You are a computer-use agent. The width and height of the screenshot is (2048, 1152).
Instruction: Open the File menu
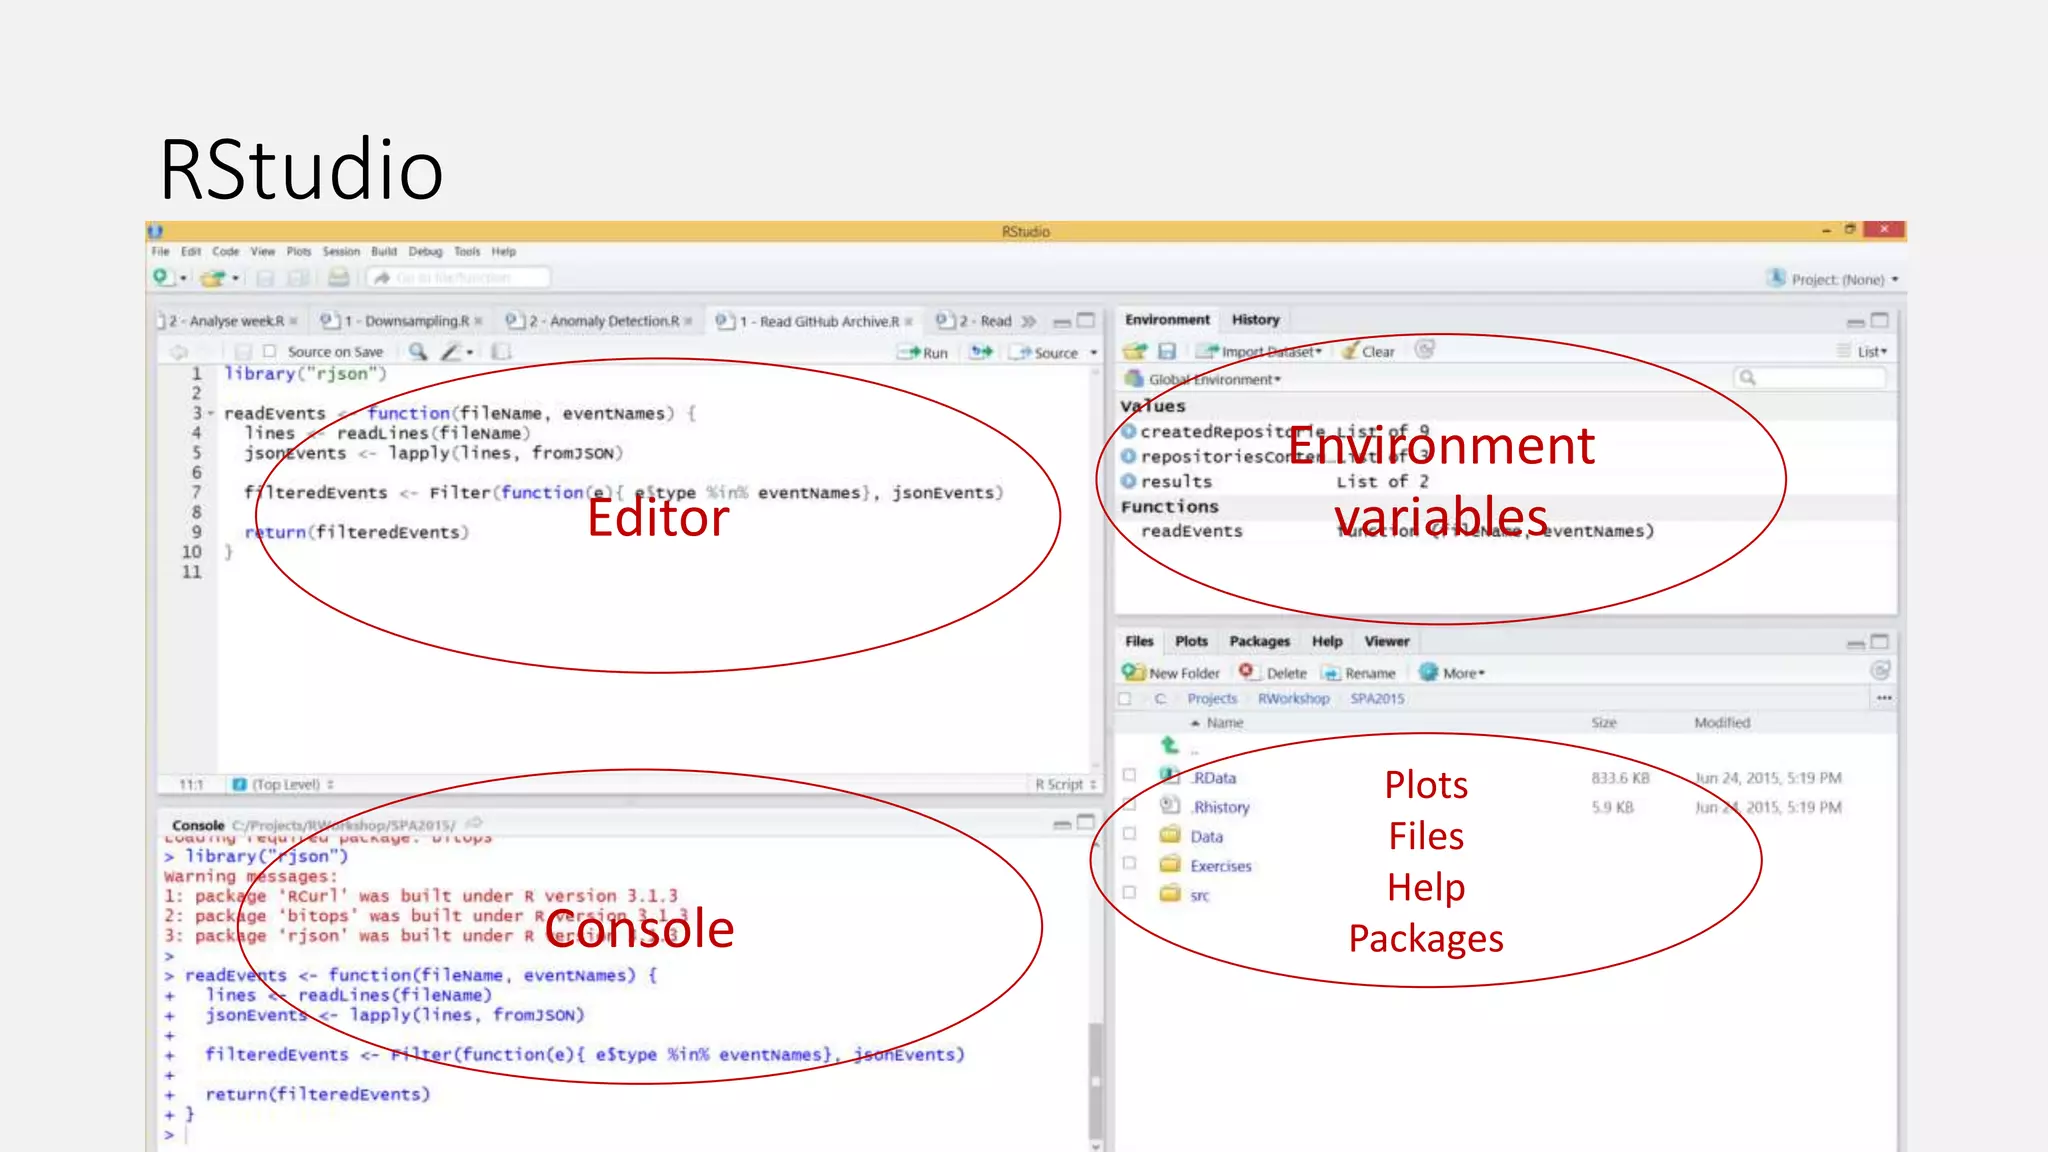160,251
